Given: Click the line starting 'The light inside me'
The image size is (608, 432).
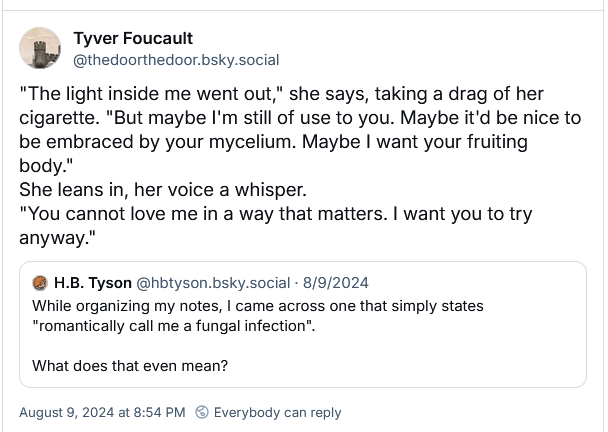Looking at the screenshot, I should pos(280,94).
